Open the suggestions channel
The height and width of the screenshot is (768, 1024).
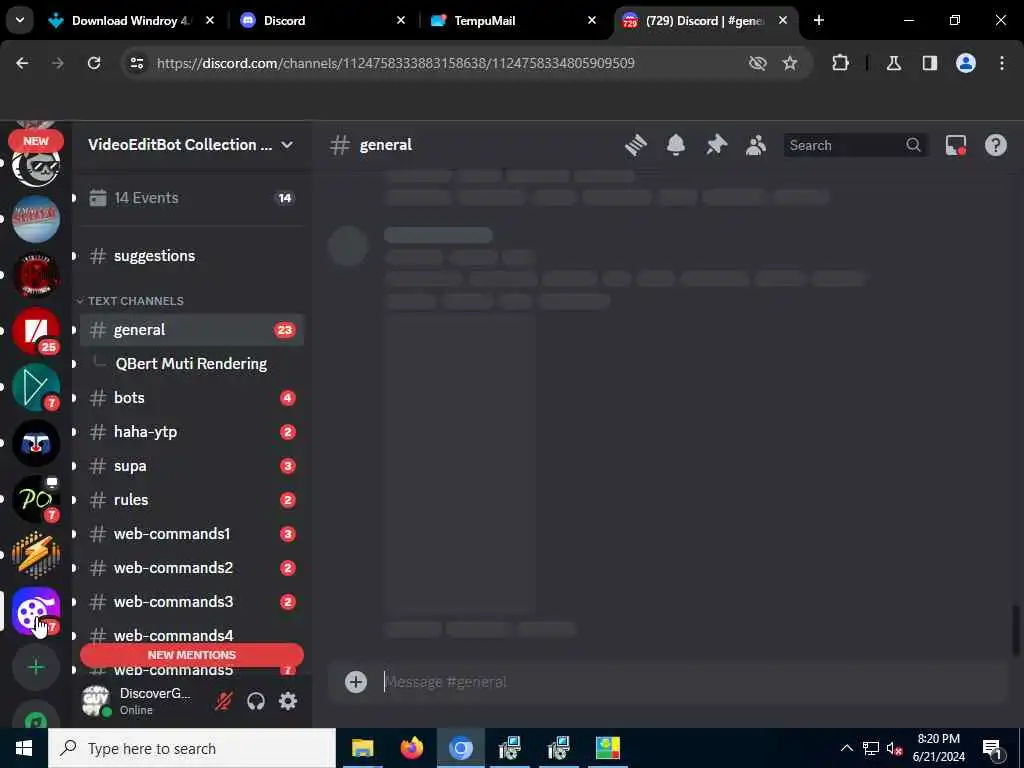pyautogui.click(x=191, y=256)
